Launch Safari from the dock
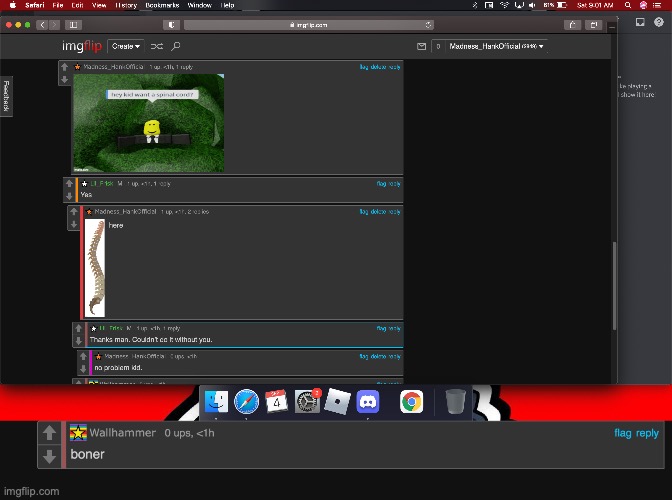The image size is (672, 500). [247, 402]
